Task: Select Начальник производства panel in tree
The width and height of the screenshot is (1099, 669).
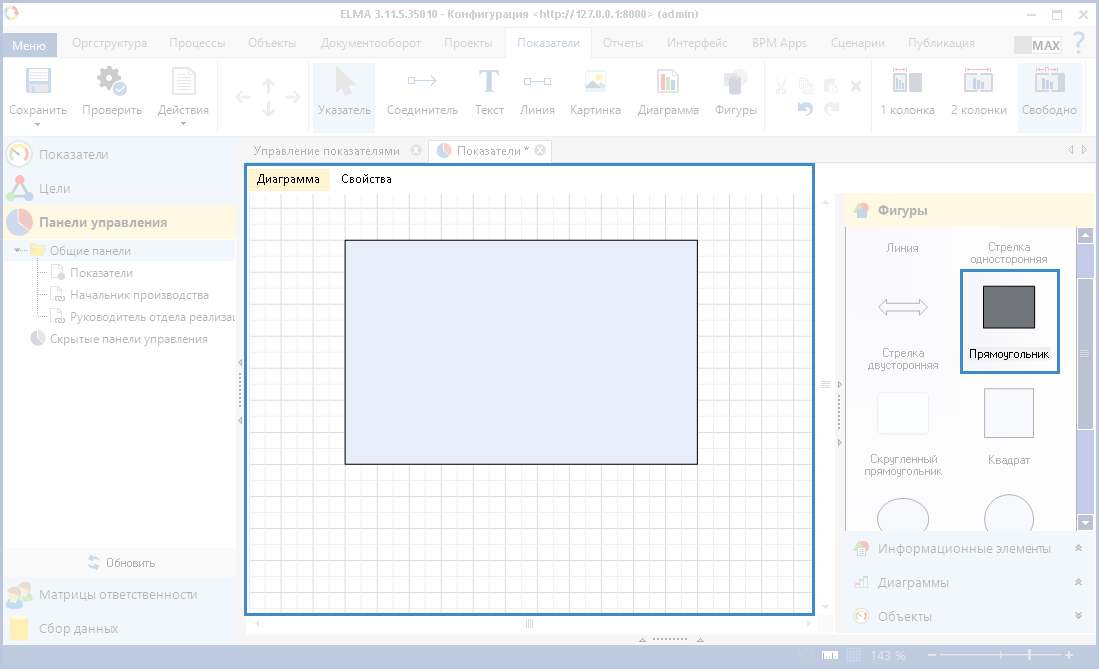Action: click(139, 295)
